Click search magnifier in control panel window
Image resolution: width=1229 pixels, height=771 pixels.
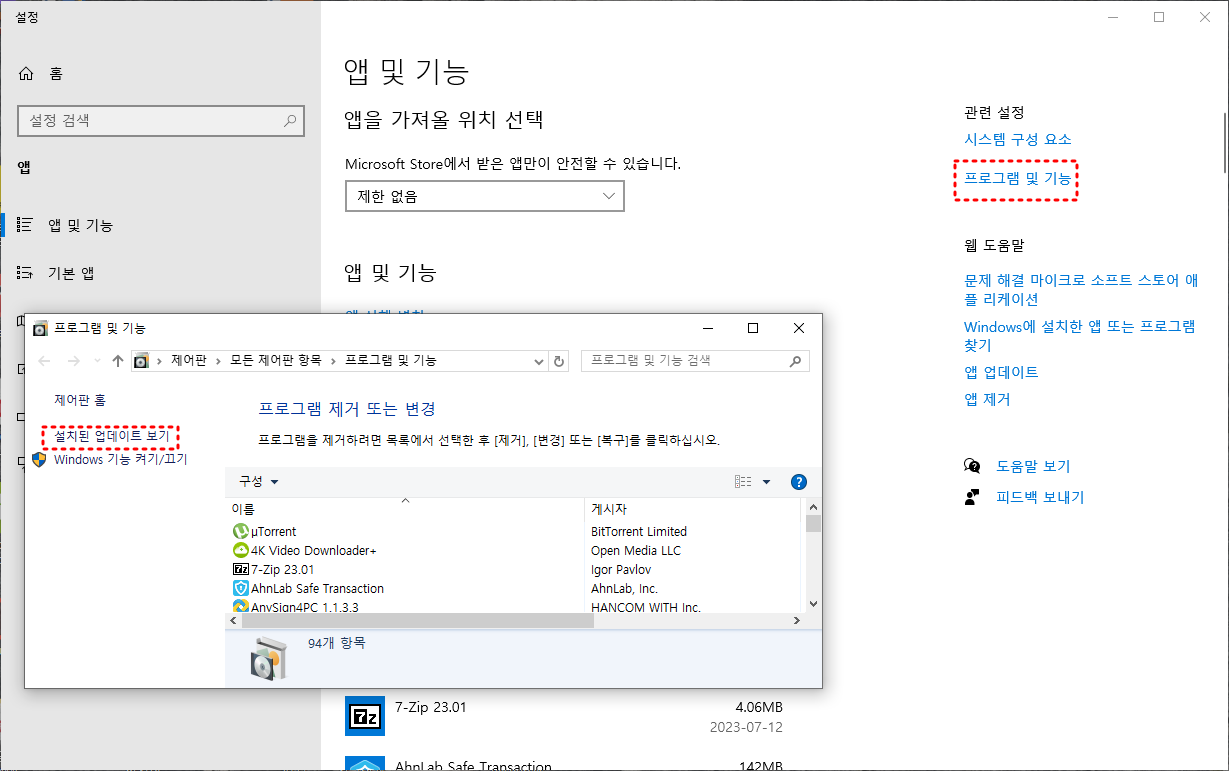(x=796, y=361)
